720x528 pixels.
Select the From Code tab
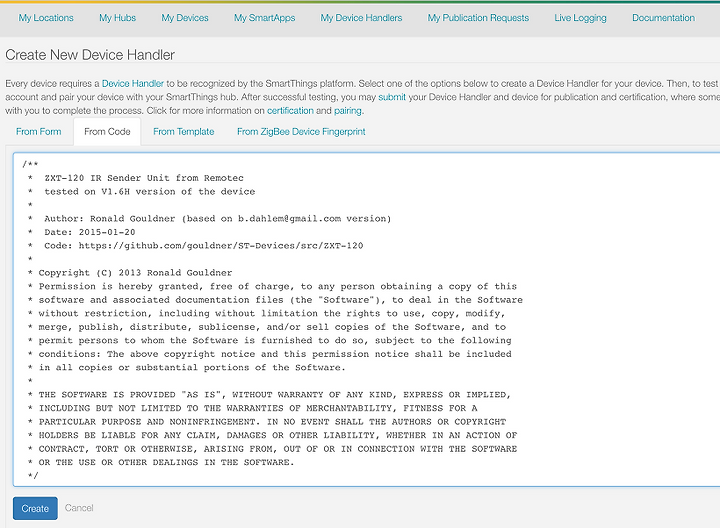pos(107,132)
